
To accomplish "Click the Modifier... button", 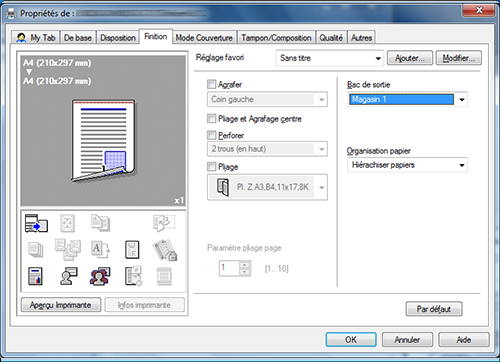I will (x=459, y=58).
